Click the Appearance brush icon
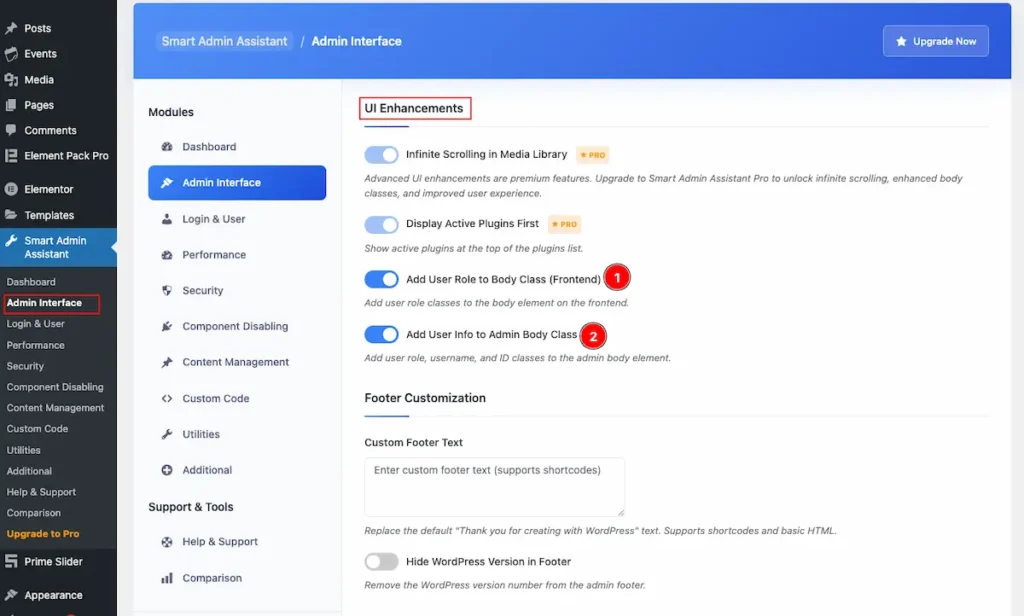This screenshot has width=1024, height=616. [x=11, y=595]
